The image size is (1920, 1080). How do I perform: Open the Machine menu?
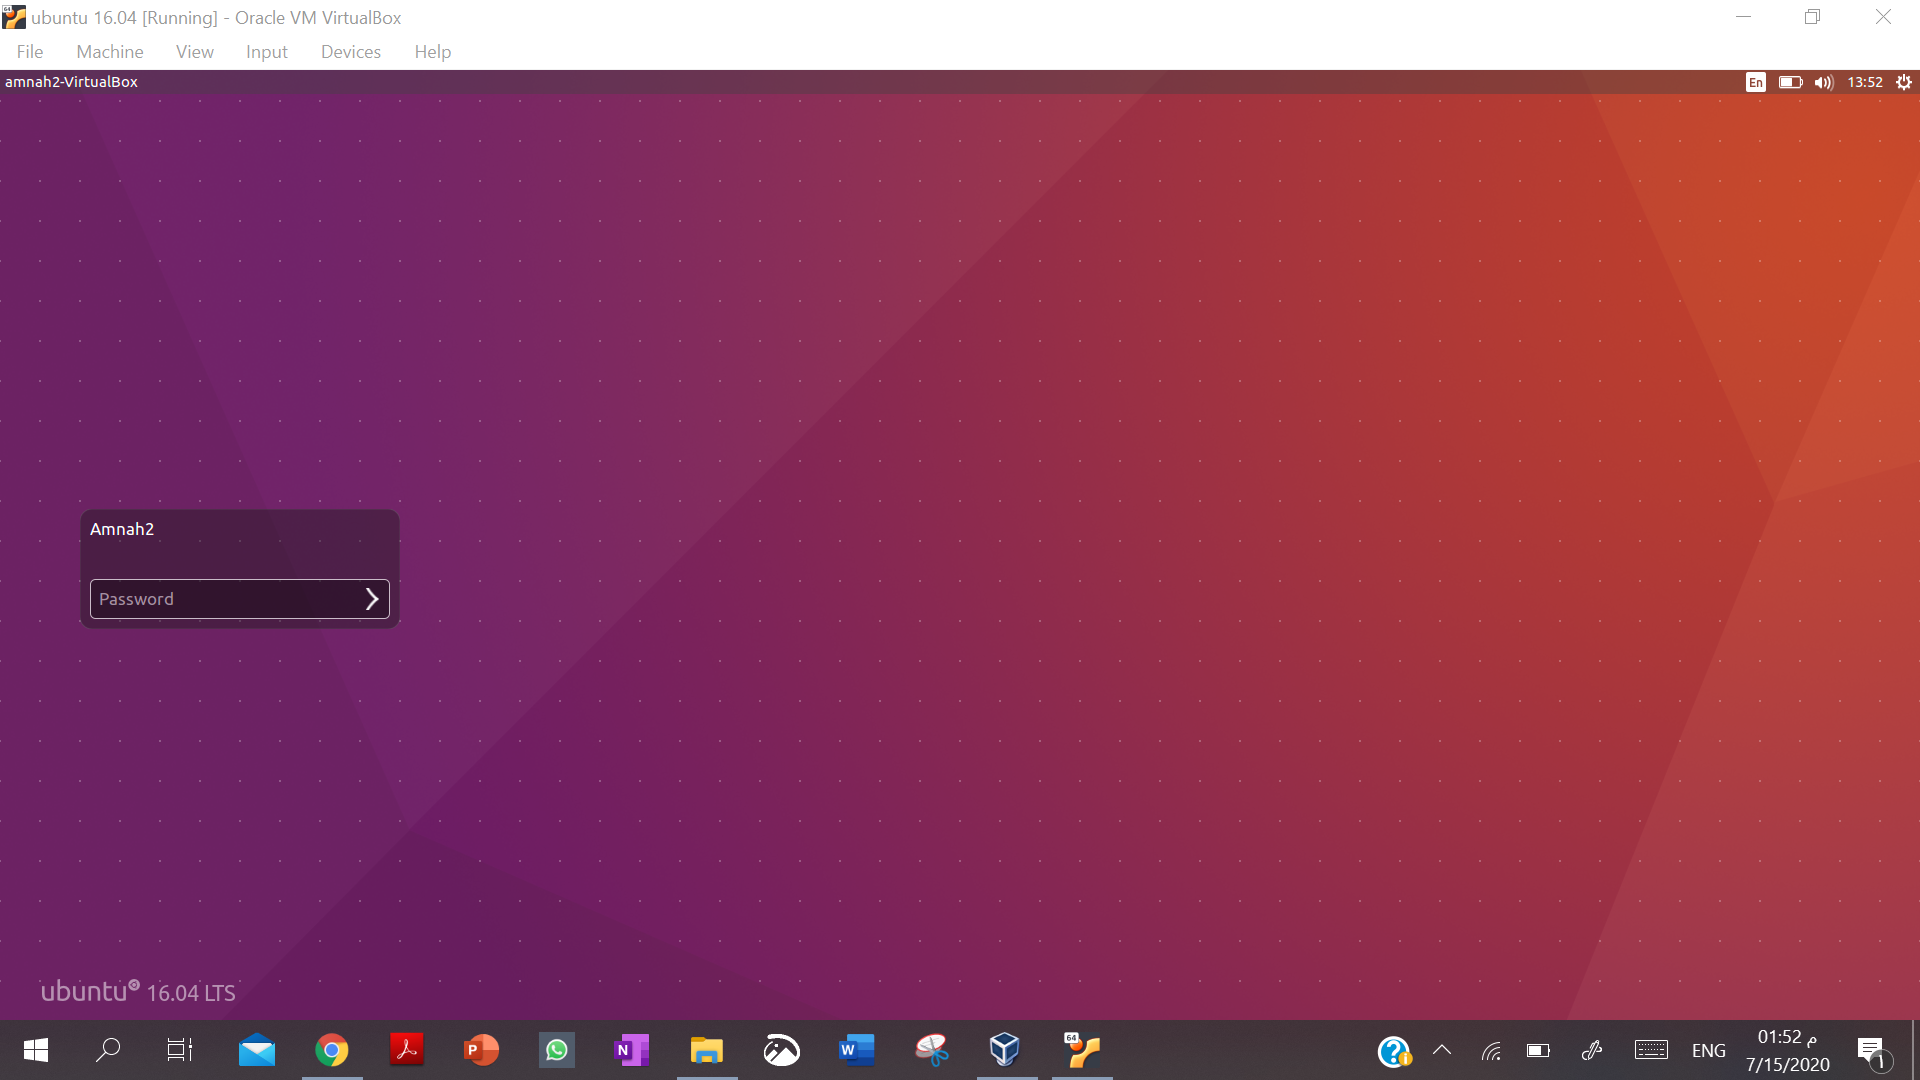click(109, 51)
